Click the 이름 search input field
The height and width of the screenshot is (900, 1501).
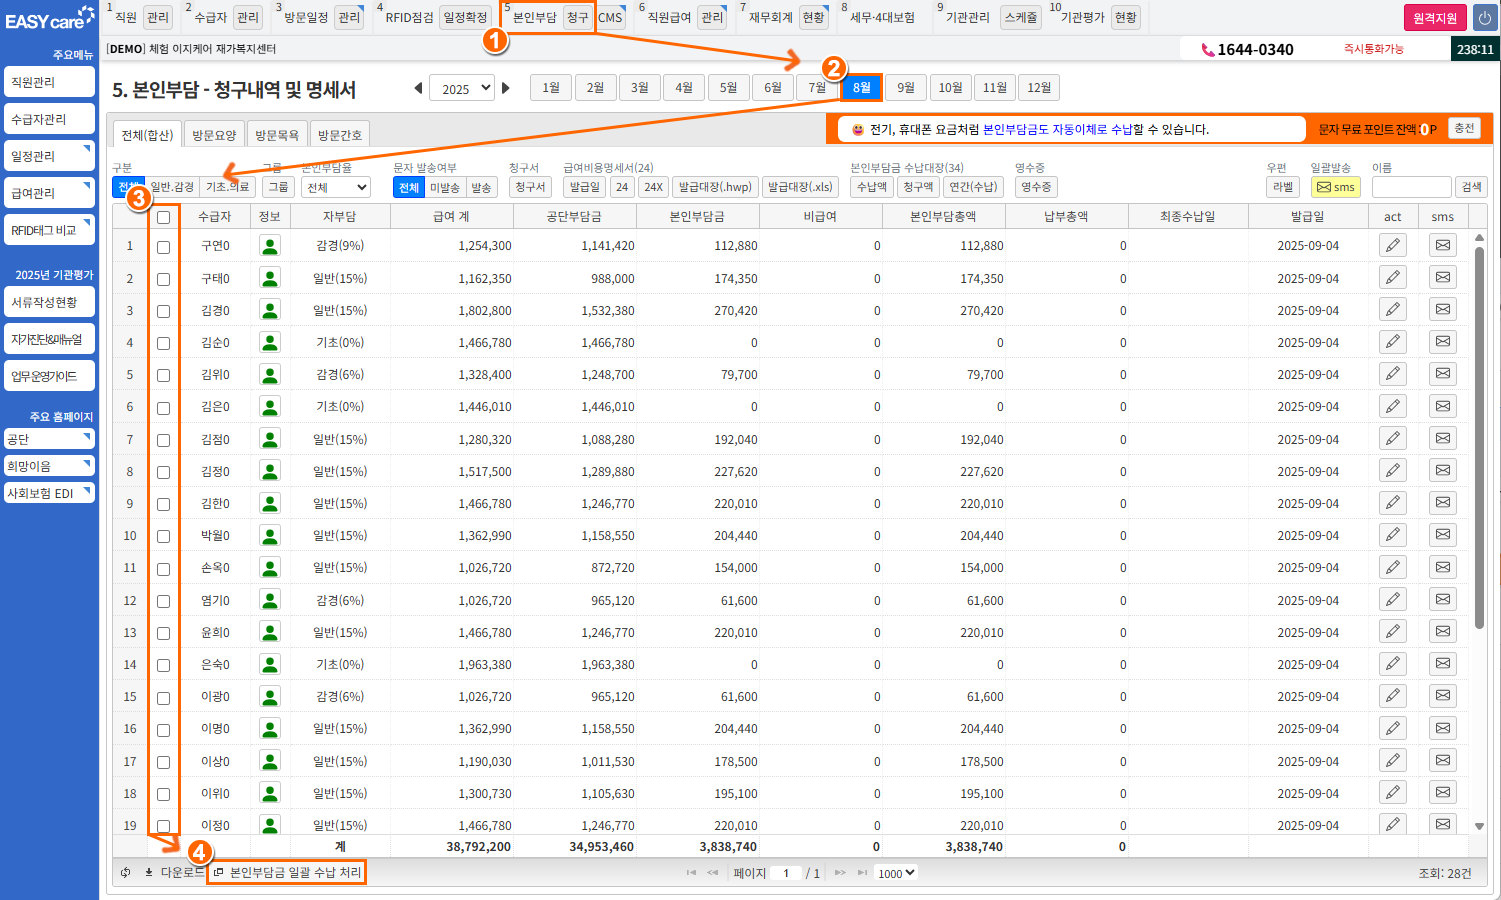coord(1410,187)
